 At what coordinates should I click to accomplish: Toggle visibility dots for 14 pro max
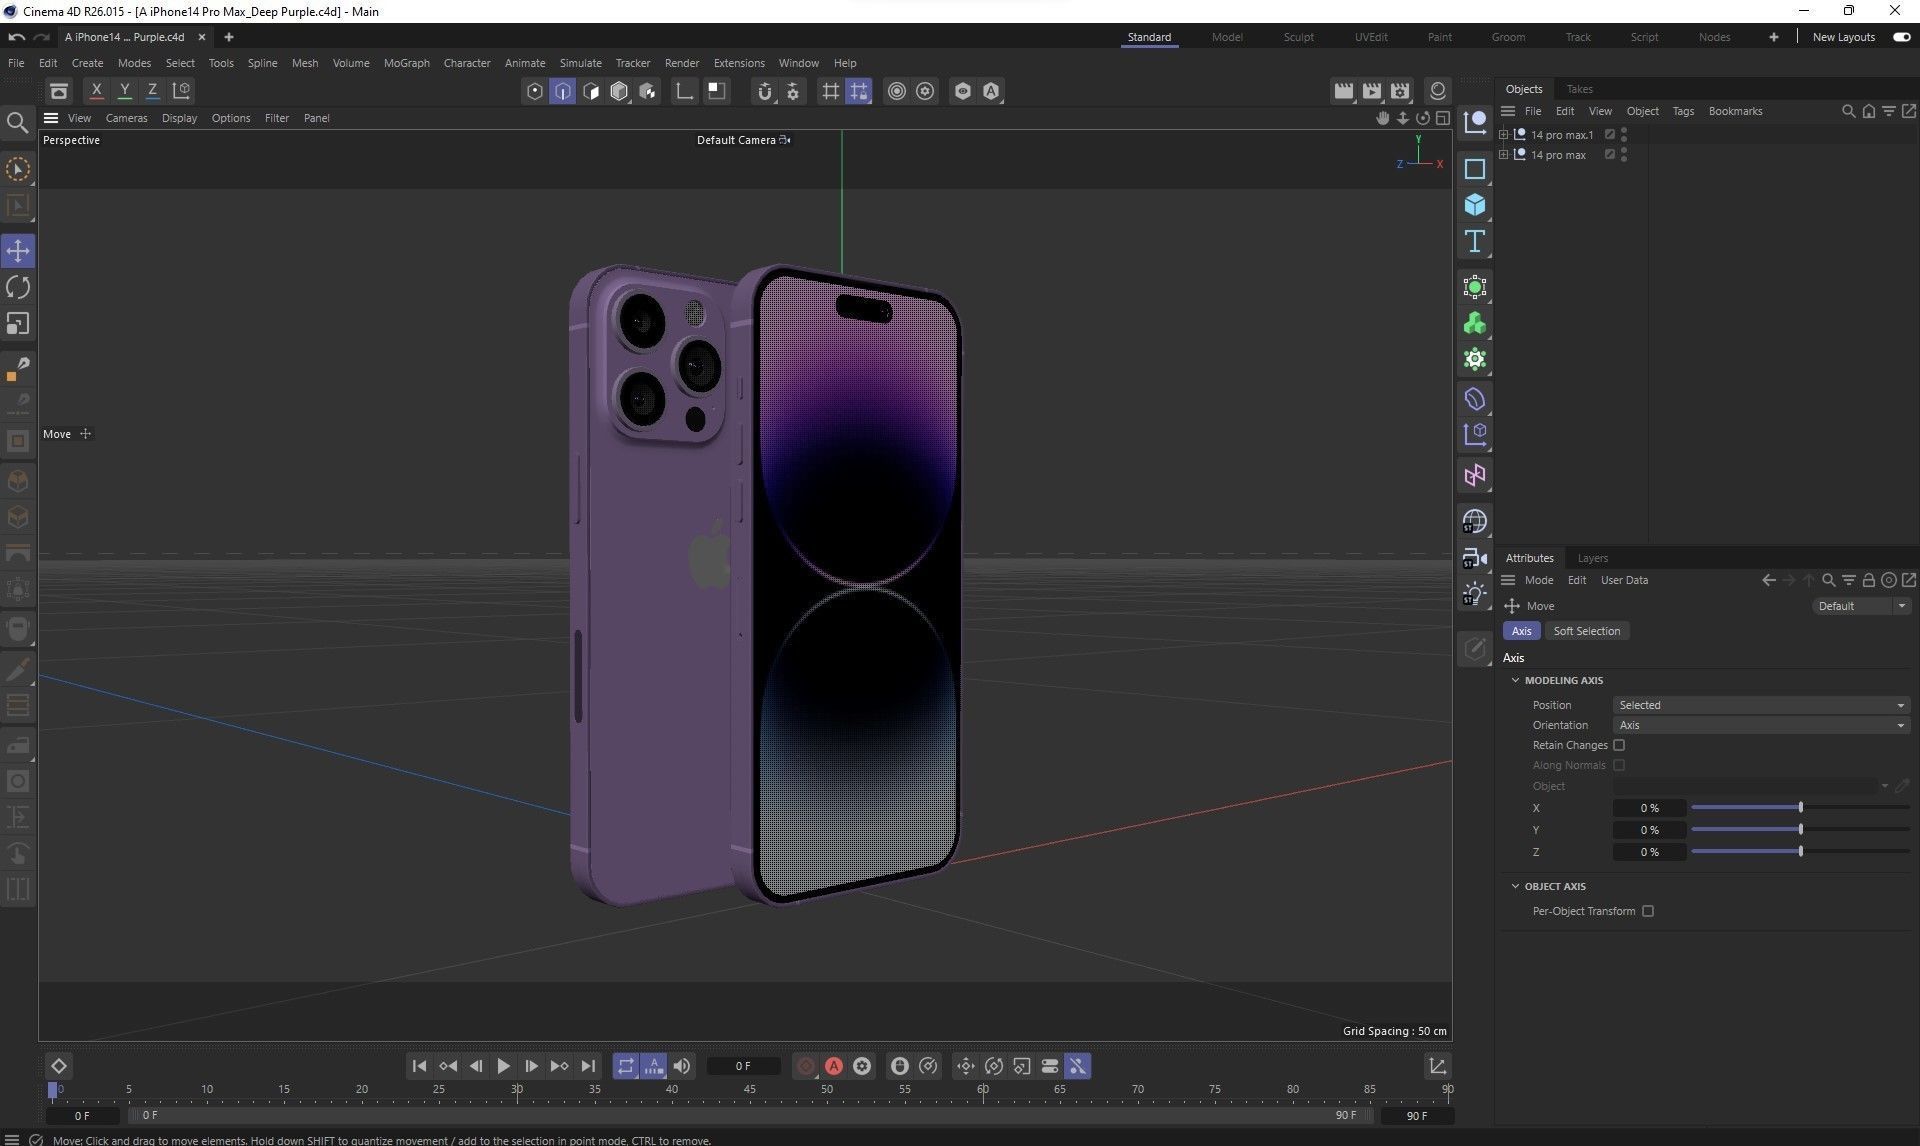coord(1624,155)
